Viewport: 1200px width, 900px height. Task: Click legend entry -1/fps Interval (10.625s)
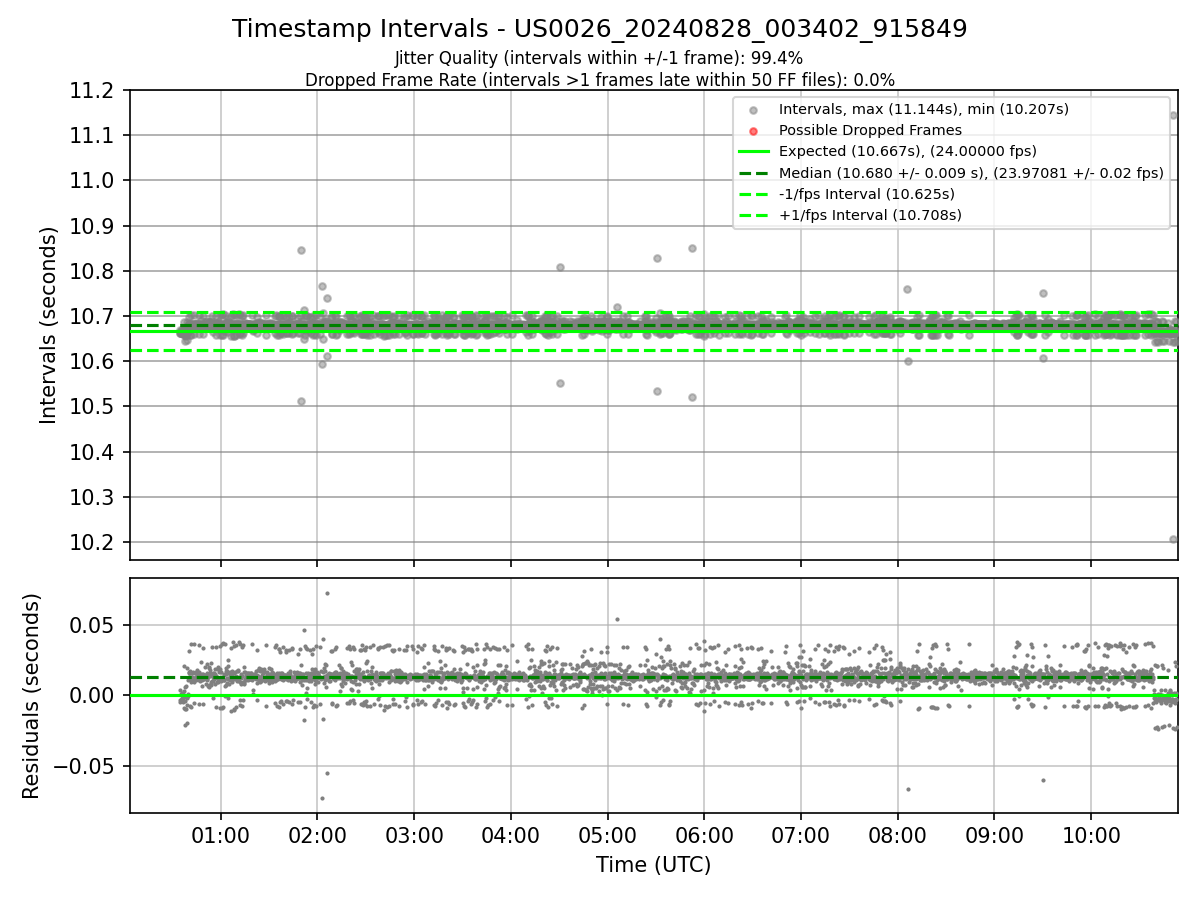pyautogui.click(x=866, y=194)
